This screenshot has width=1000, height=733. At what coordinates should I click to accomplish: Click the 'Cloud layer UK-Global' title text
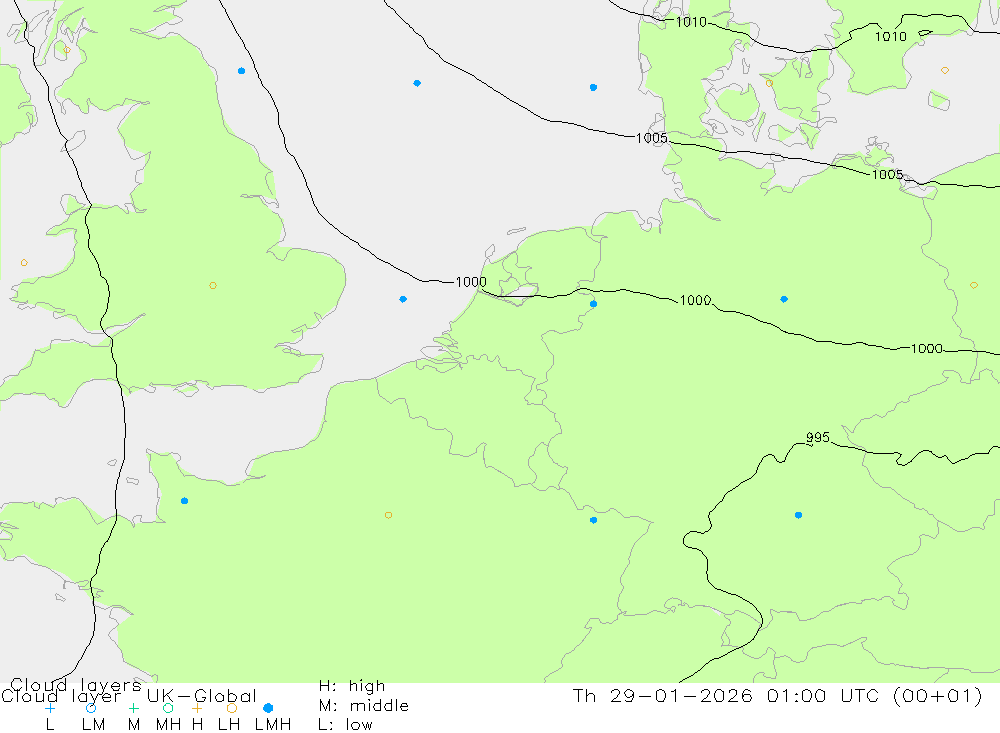[129, 696]
